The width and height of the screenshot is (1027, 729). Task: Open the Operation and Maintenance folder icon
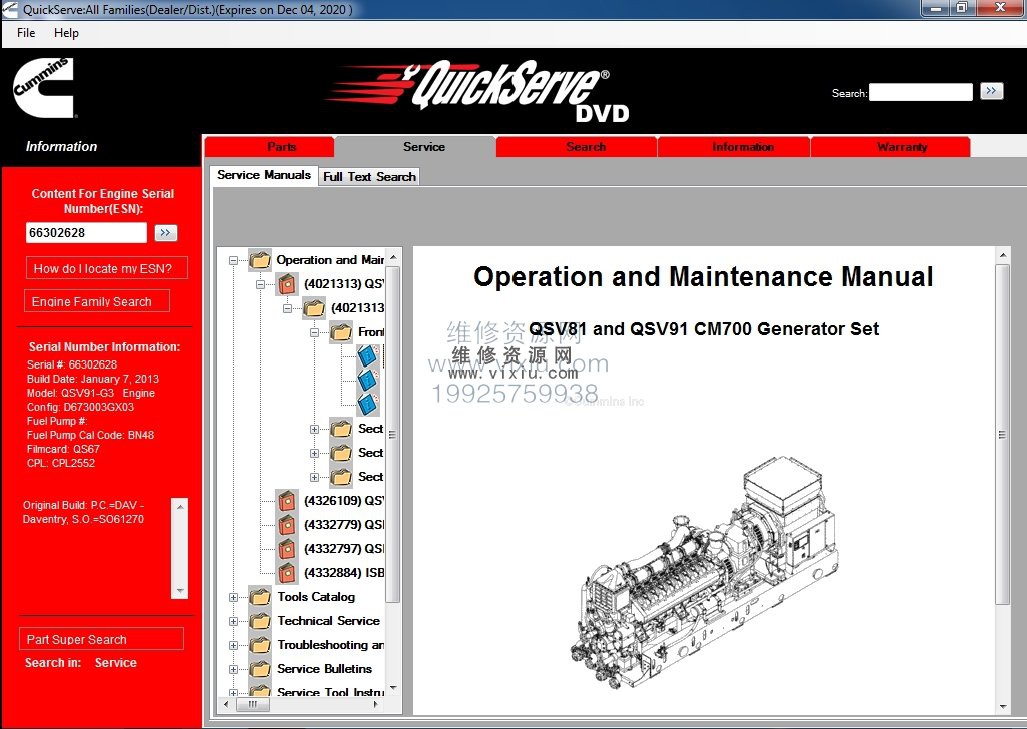point(260,260)
